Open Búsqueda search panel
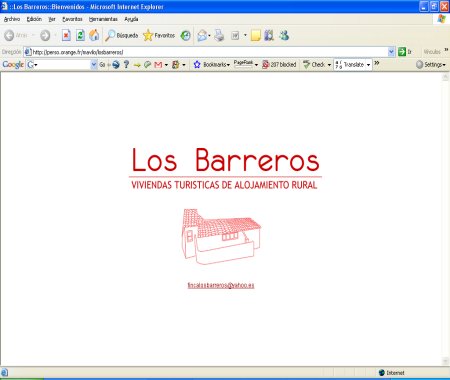The height and width of the screenshot is (380, 450). click(122, 35)
